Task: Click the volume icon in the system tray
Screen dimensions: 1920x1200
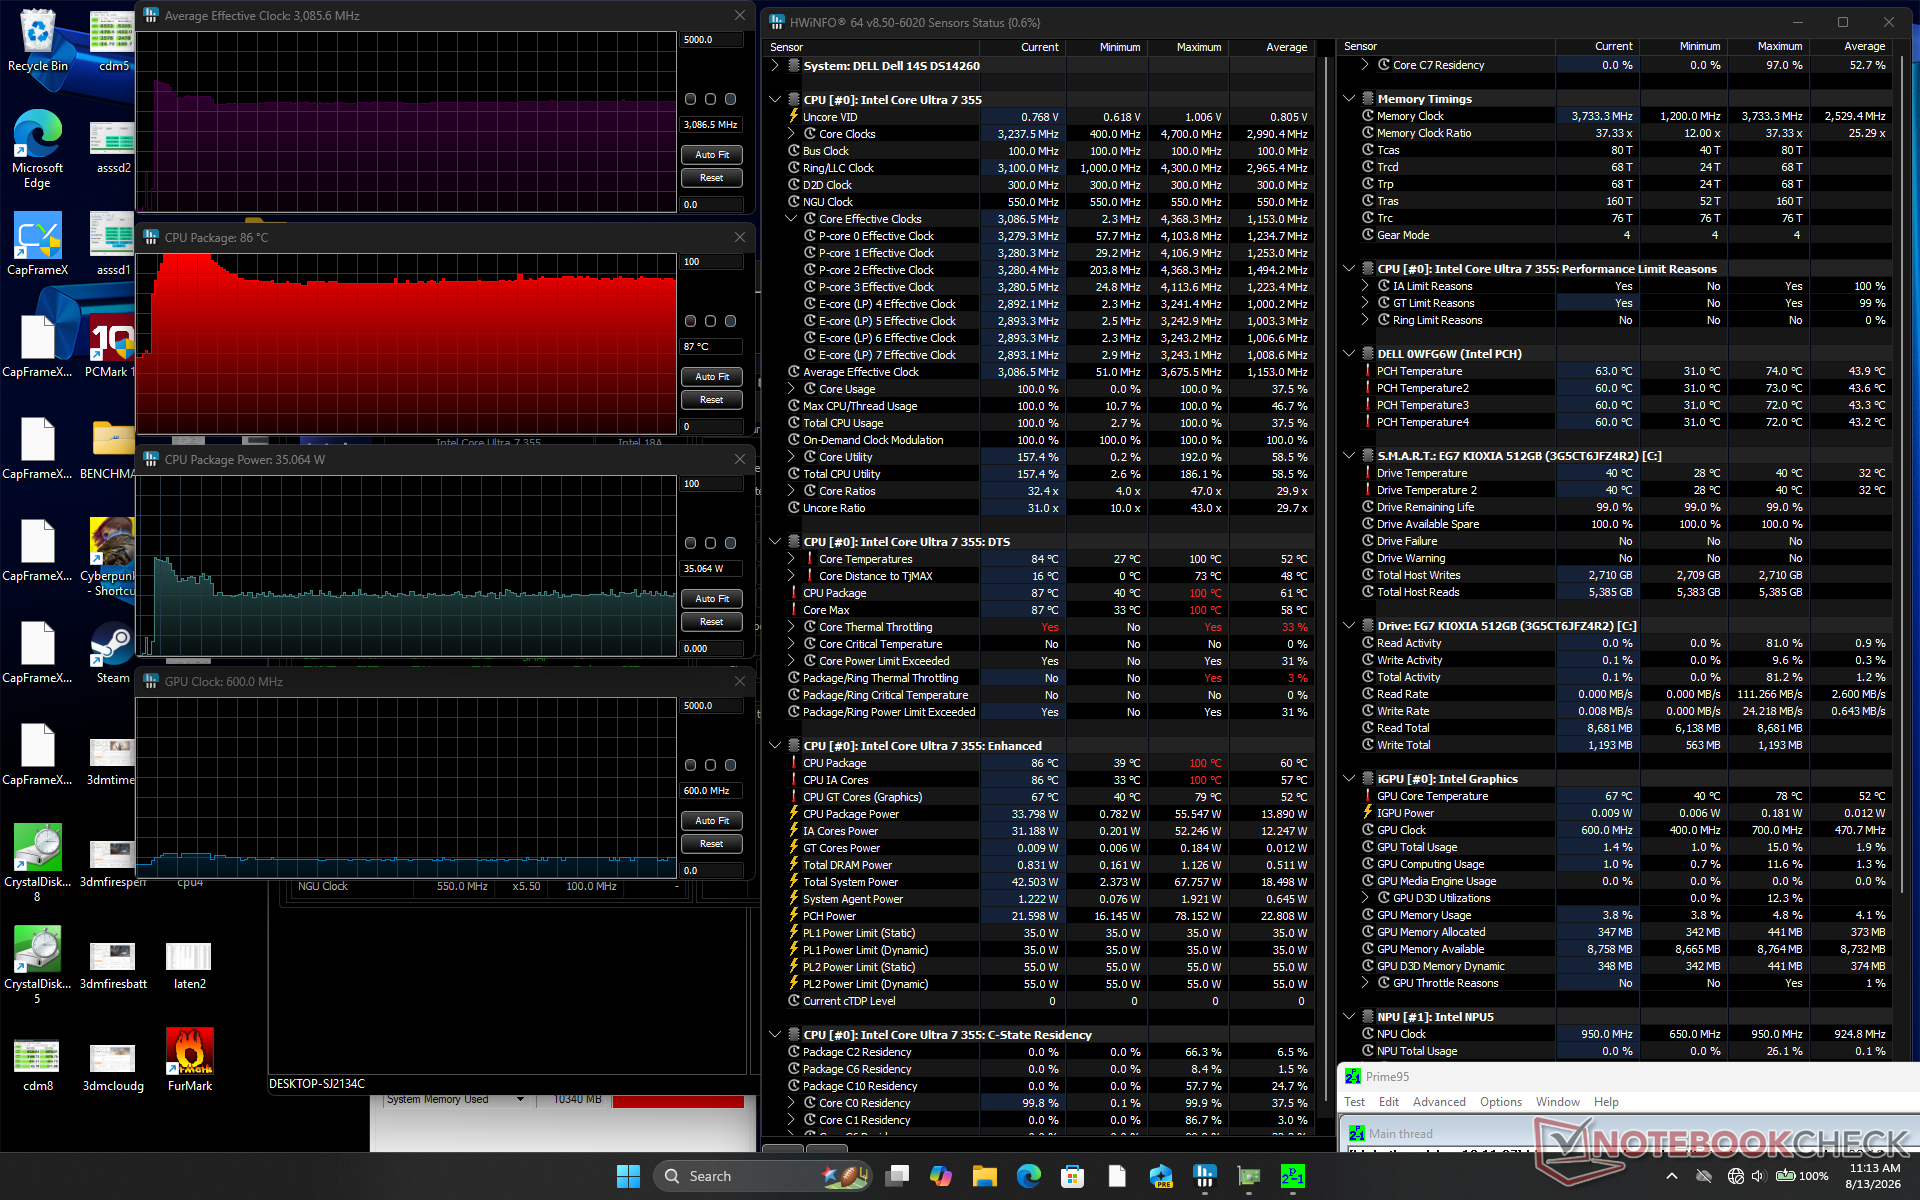Action: (1758, 1176)
